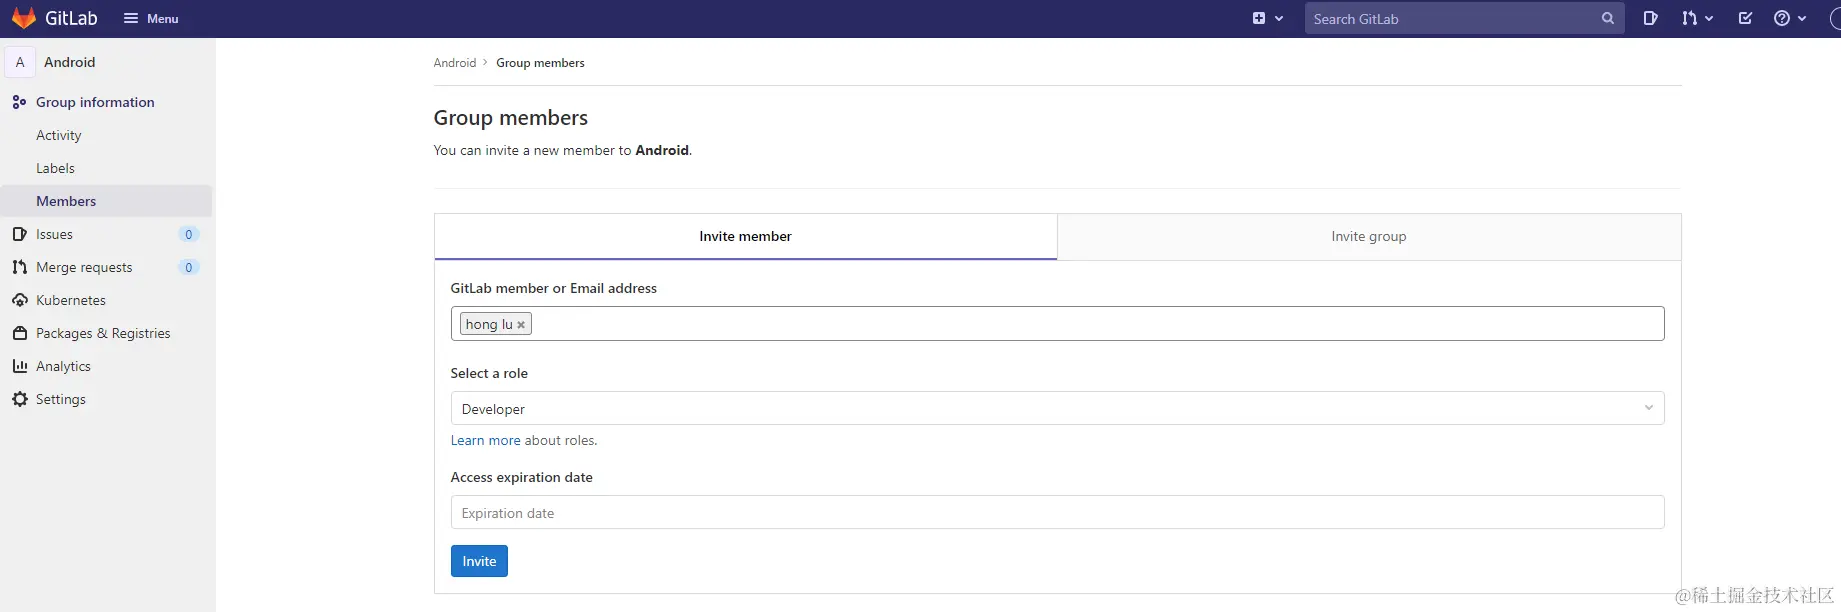This screenshot has width=1841, height=612.
Task: Open the create new plus dropdown
Action: 1267,18
